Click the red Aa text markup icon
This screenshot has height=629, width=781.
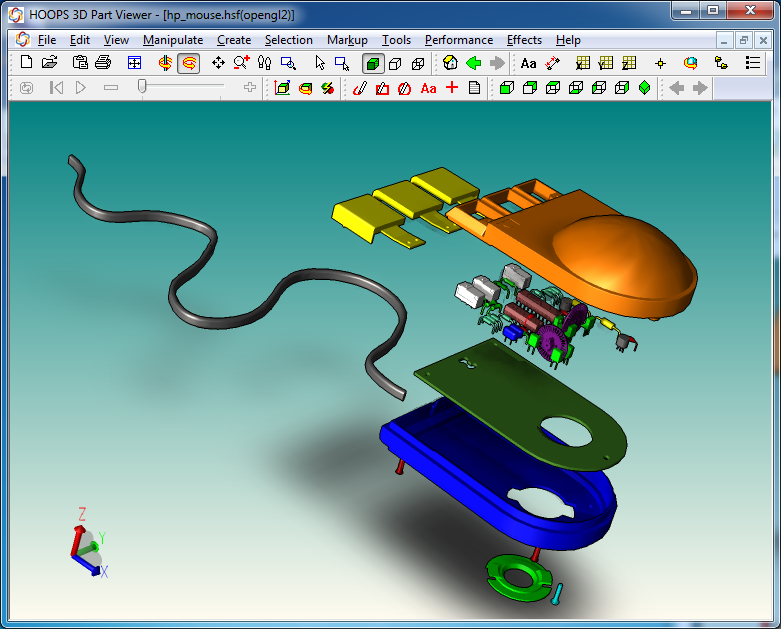[428, 88]
